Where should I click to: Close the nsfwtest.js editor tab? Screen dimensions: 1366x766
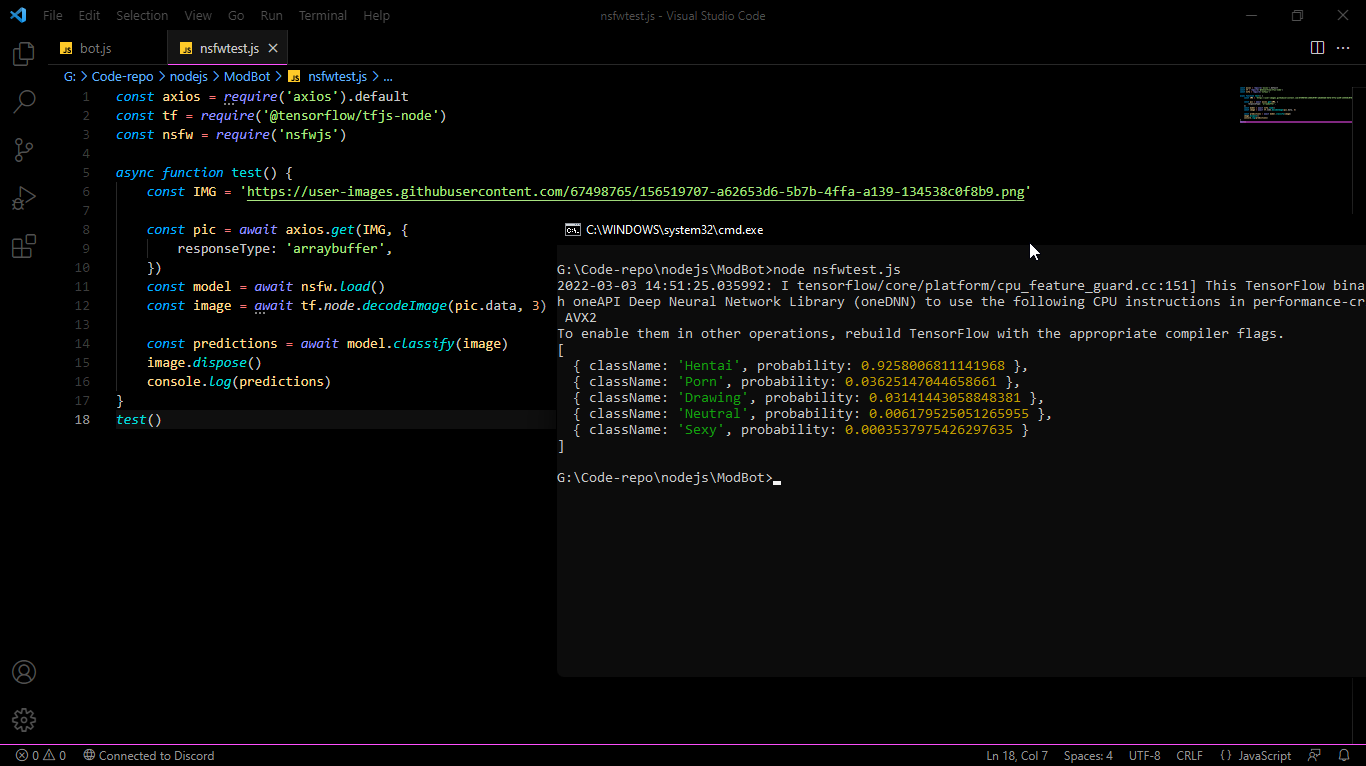(273, 48)
